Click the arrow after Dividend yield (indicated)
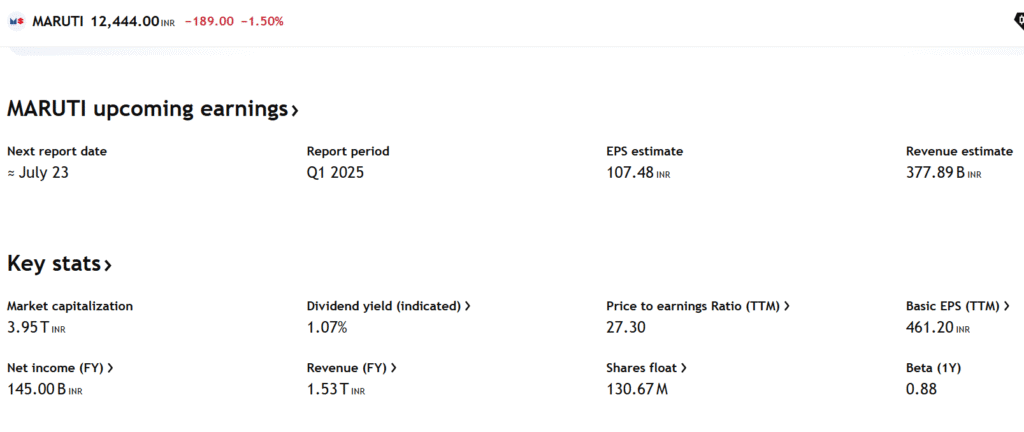 tap(468, 306)
